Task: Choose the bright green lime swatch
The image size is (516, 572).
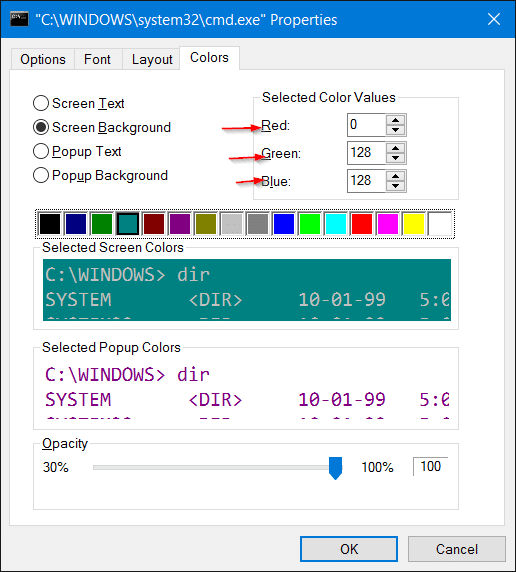Action: 309,224
